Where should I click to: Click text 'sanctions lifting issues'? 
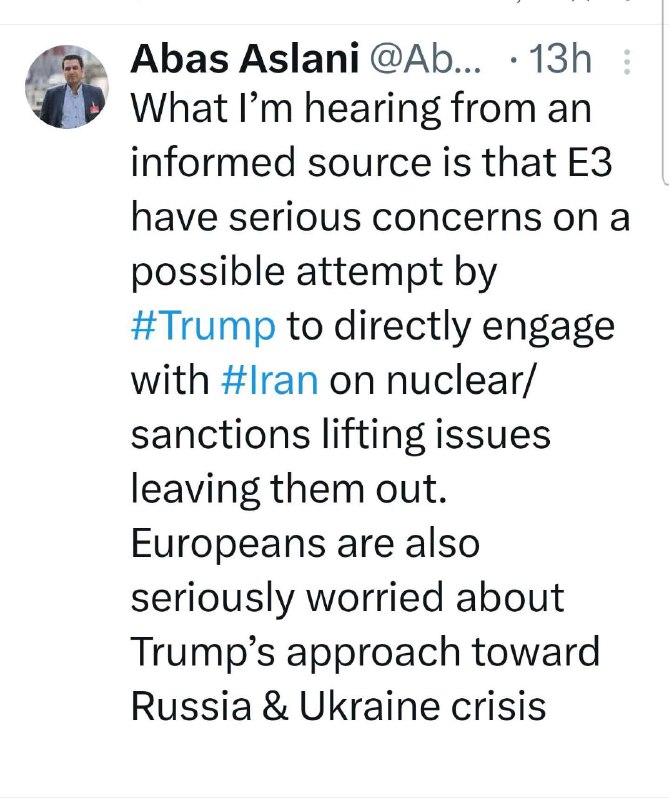point(340,437)
